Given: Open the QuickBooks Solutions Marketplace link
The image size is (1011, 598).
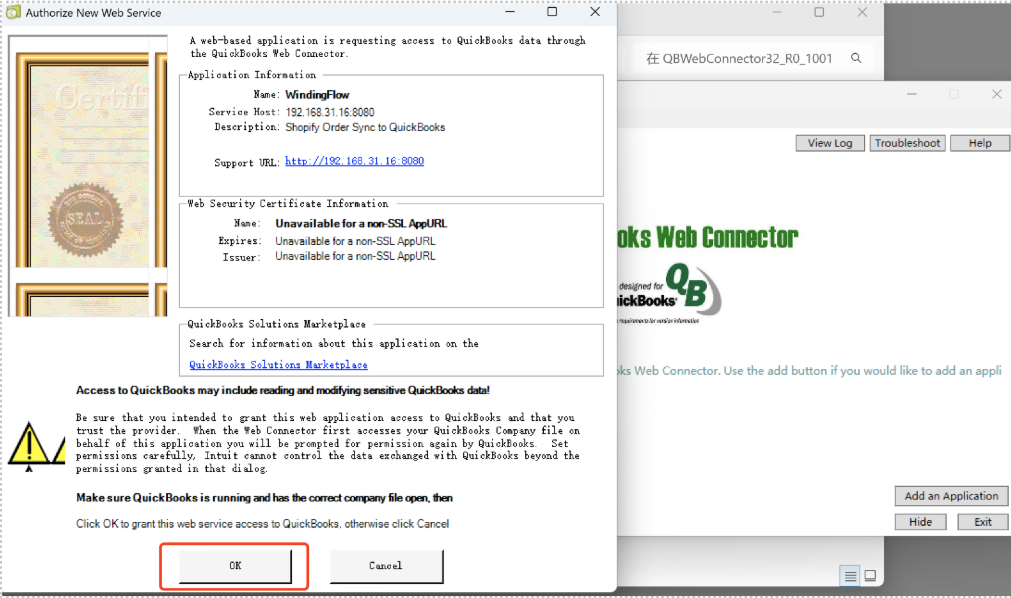Looking at the screenshot, I should (x=279, y=365).
